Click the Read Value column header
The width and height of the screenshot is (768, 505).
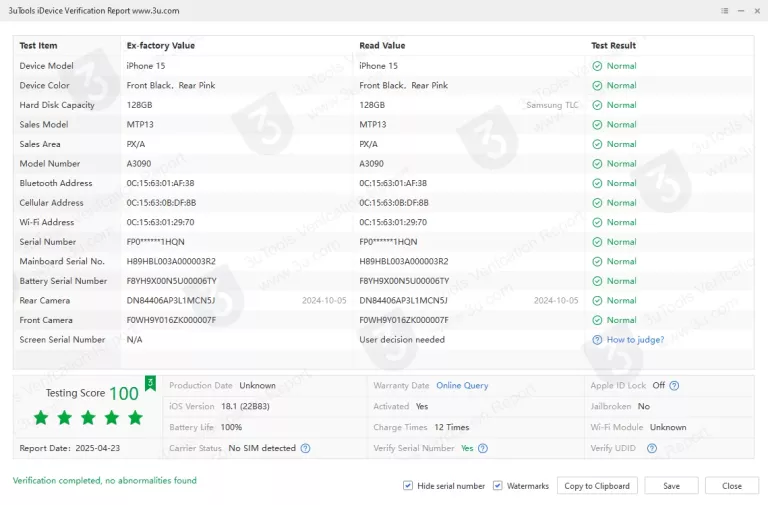tap(382, 46)
